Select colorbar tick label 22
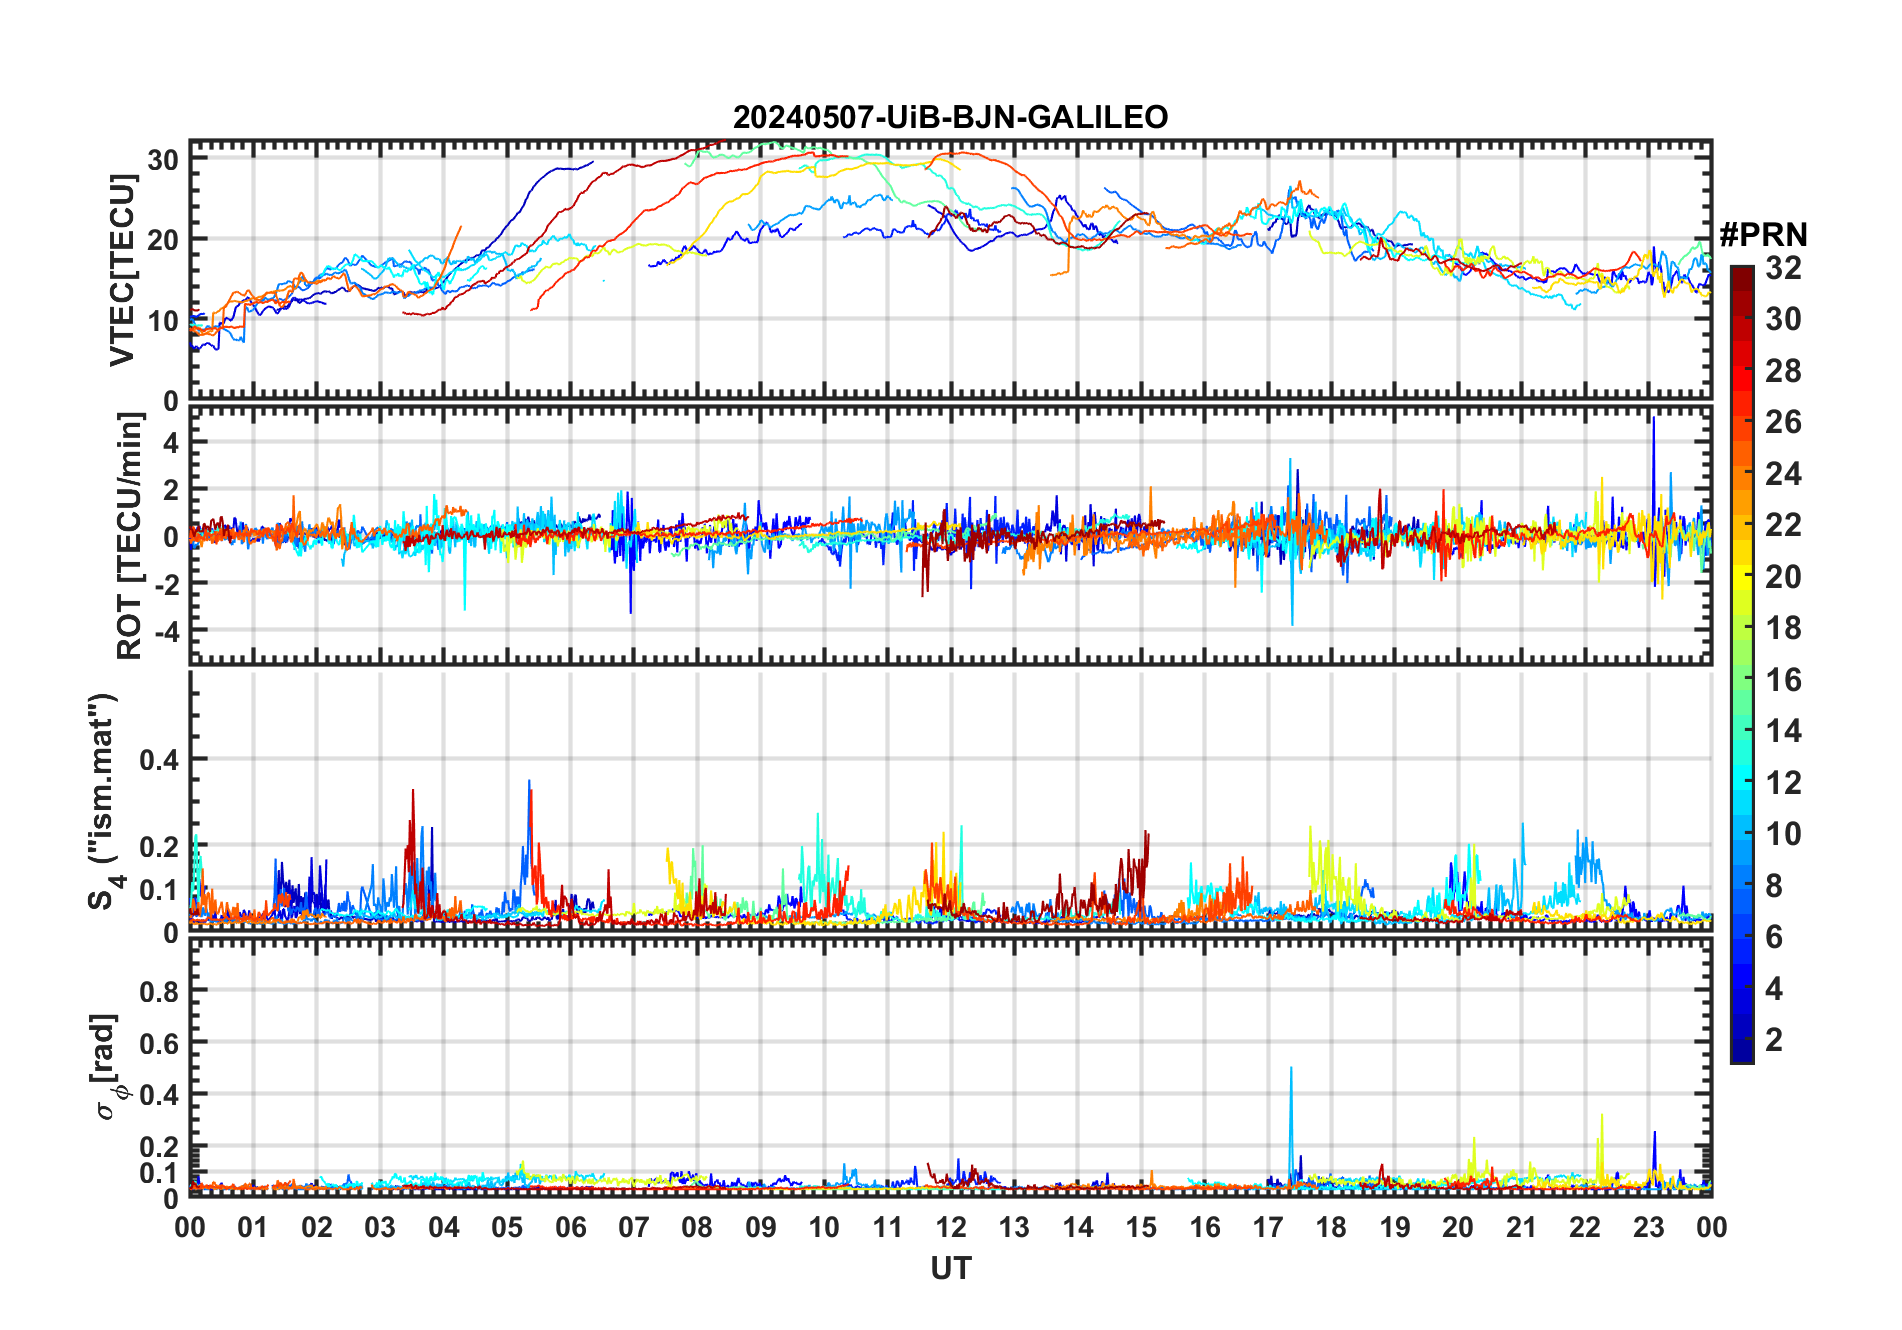 [x=1783, y=525]
